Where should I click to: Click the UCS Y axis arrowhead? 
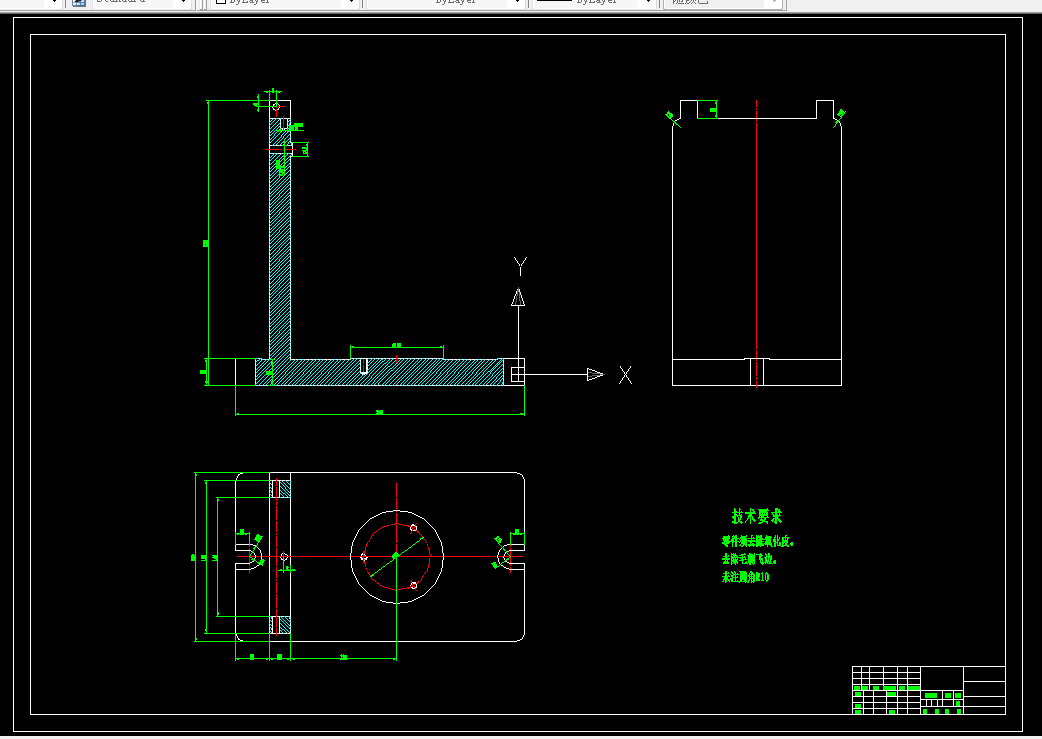coord(518,297)
